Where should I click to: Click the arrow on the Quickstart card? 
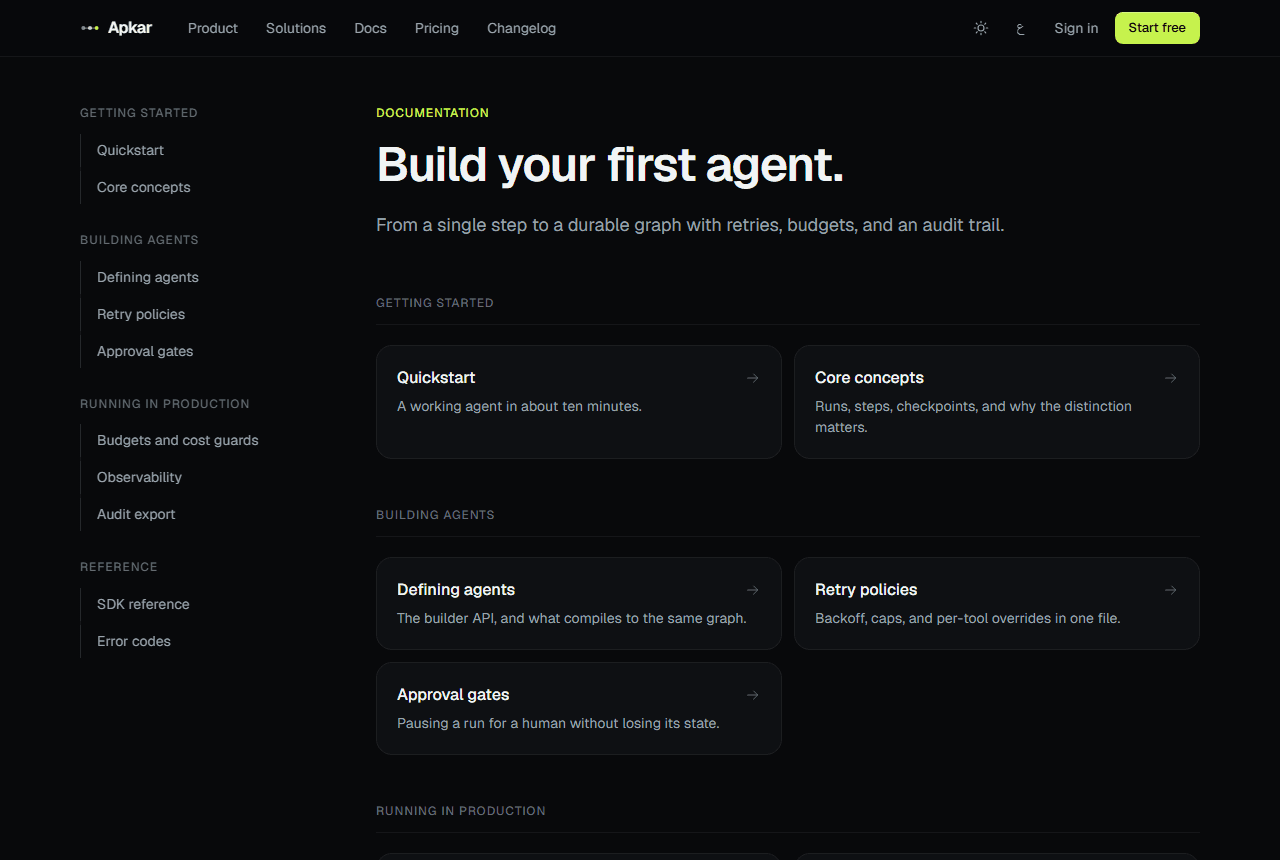coord(753,378)
